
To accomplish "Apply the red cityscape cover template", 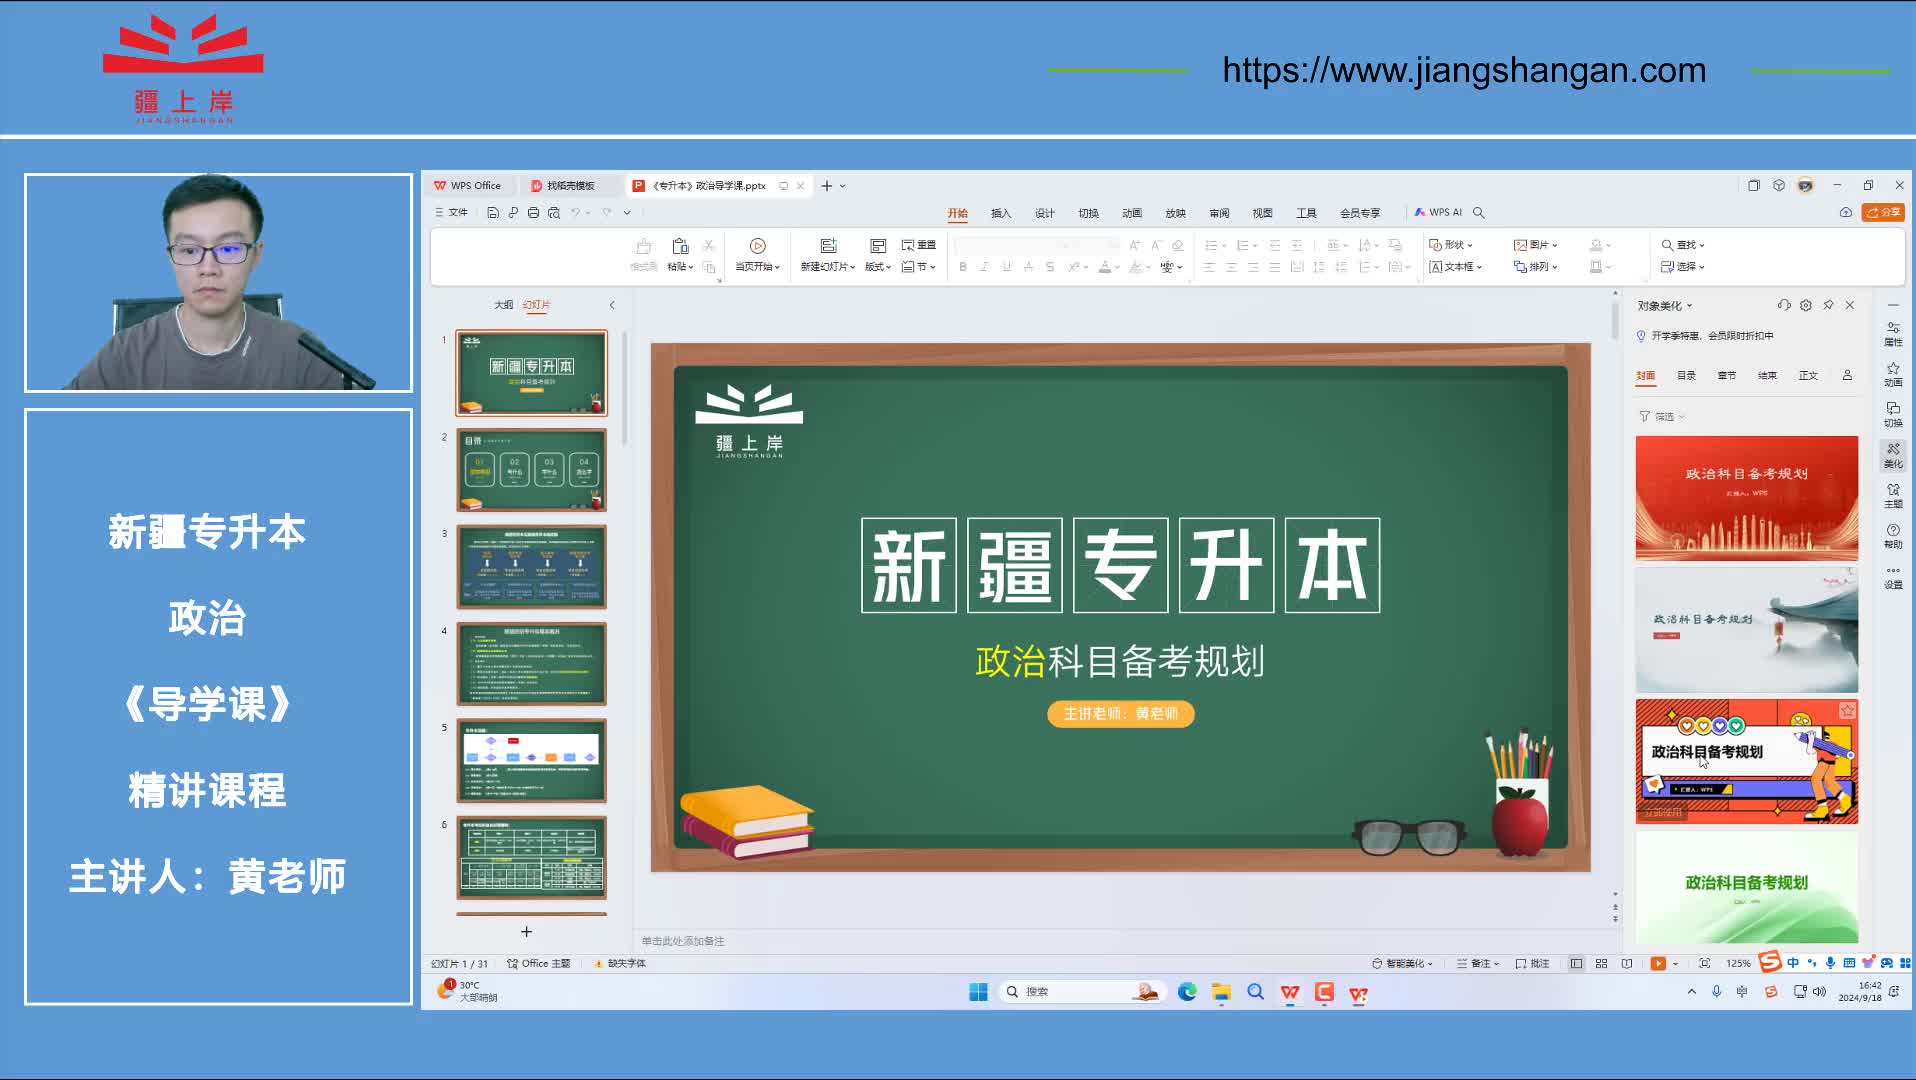I will click(x=1746, y=498).
